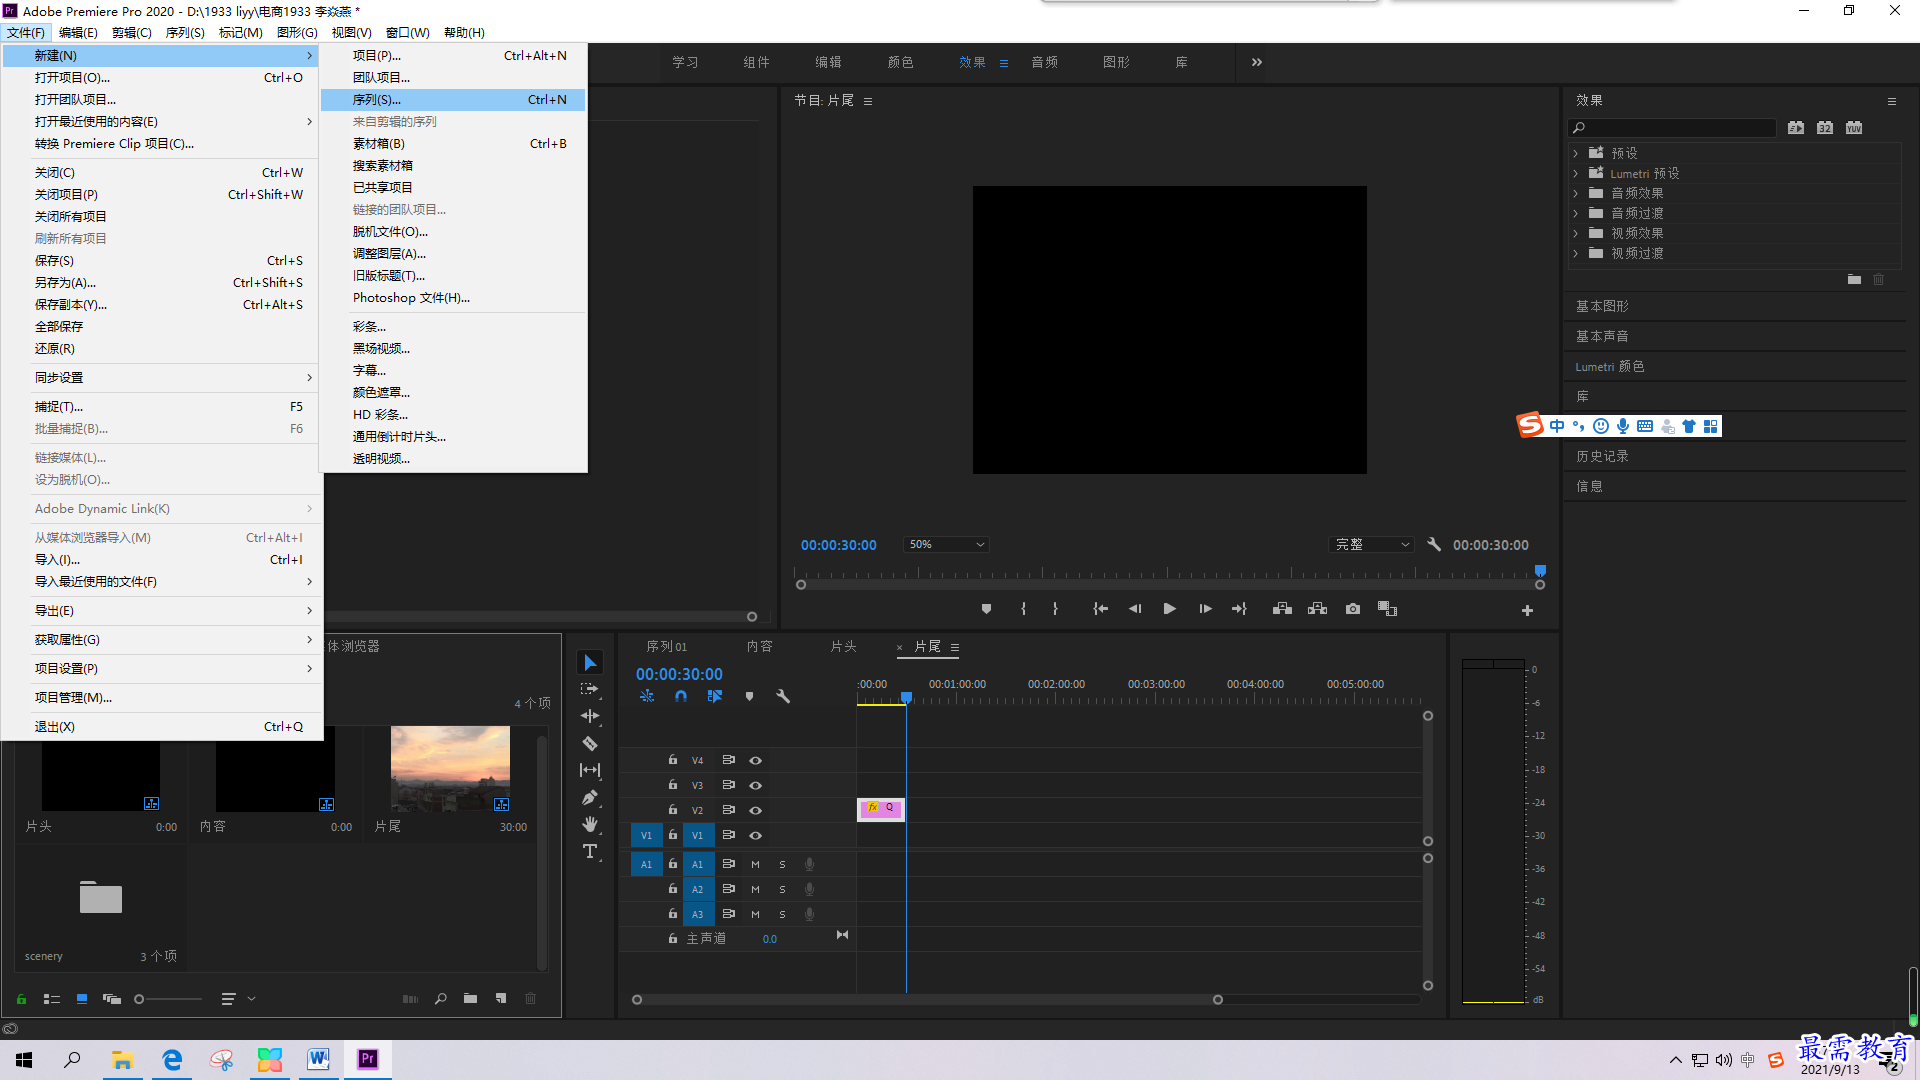Toggle timeline Snap magnet icon
This screenshot has width=1920, height=1080.
click(x=681, y=696)
